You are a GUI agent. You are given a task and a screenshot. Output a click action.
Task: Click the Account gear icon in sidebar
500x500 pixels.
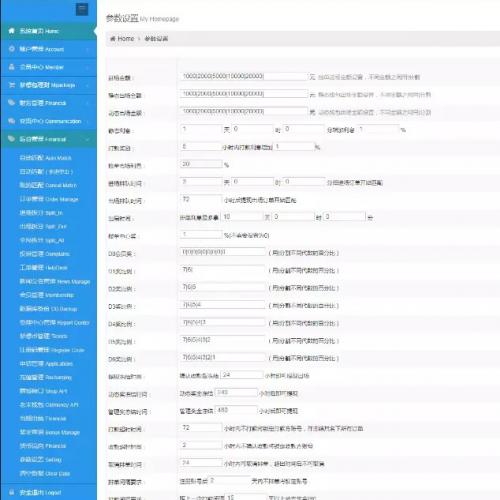point(12,49)
